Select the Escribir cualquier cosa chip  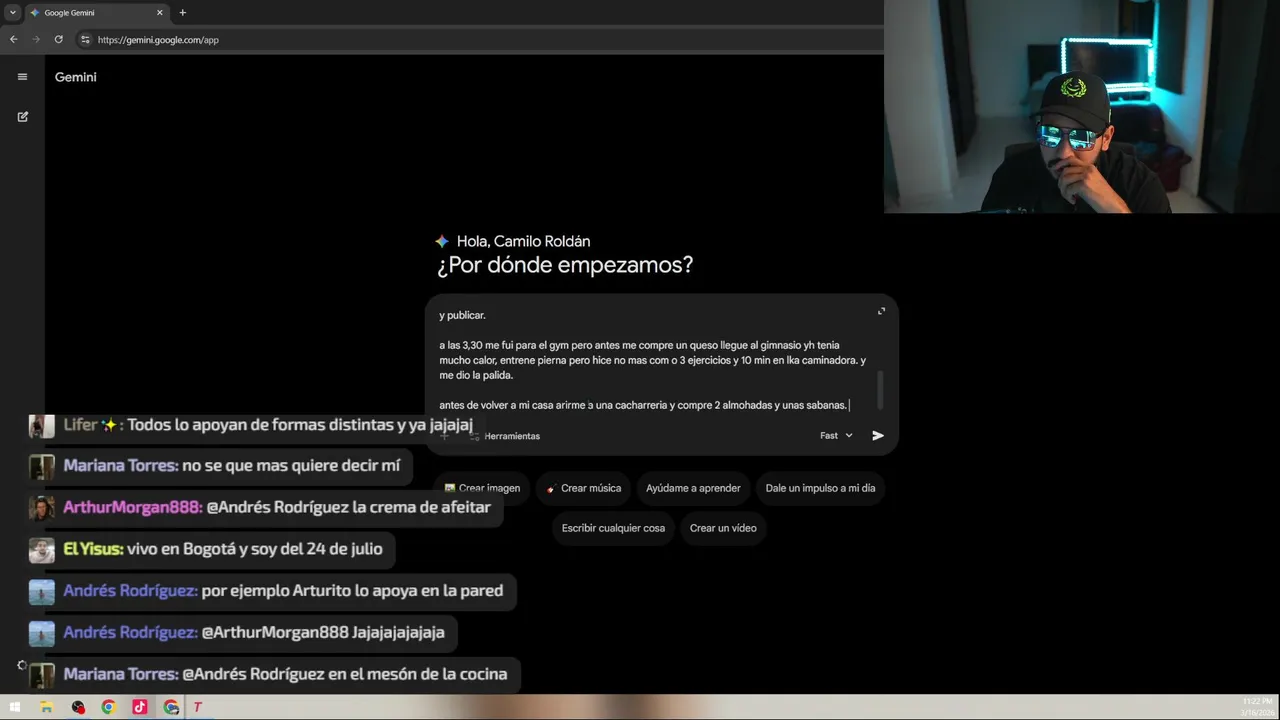point(613,528)
